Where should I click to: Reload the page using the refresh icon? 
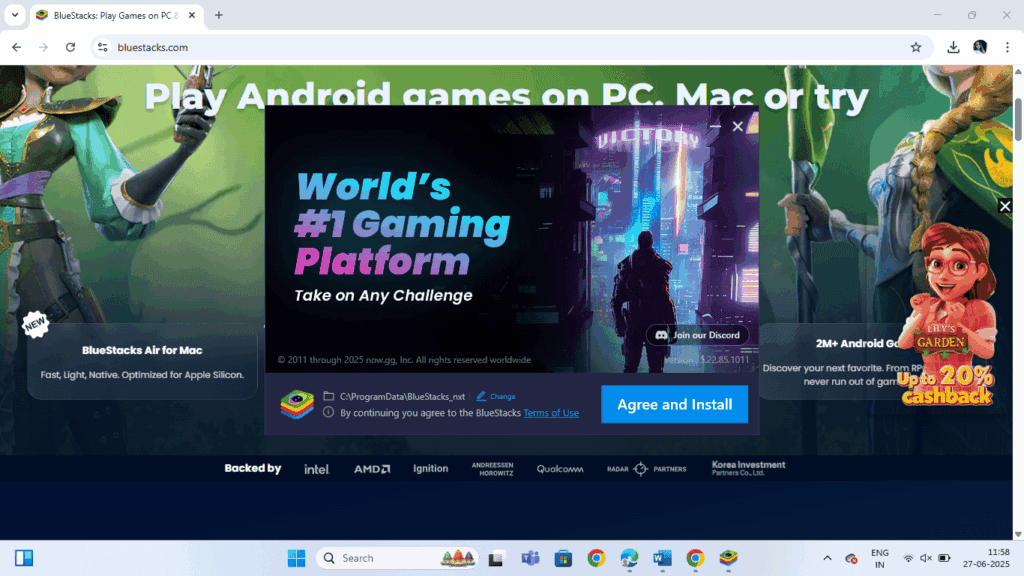[69, 47]
